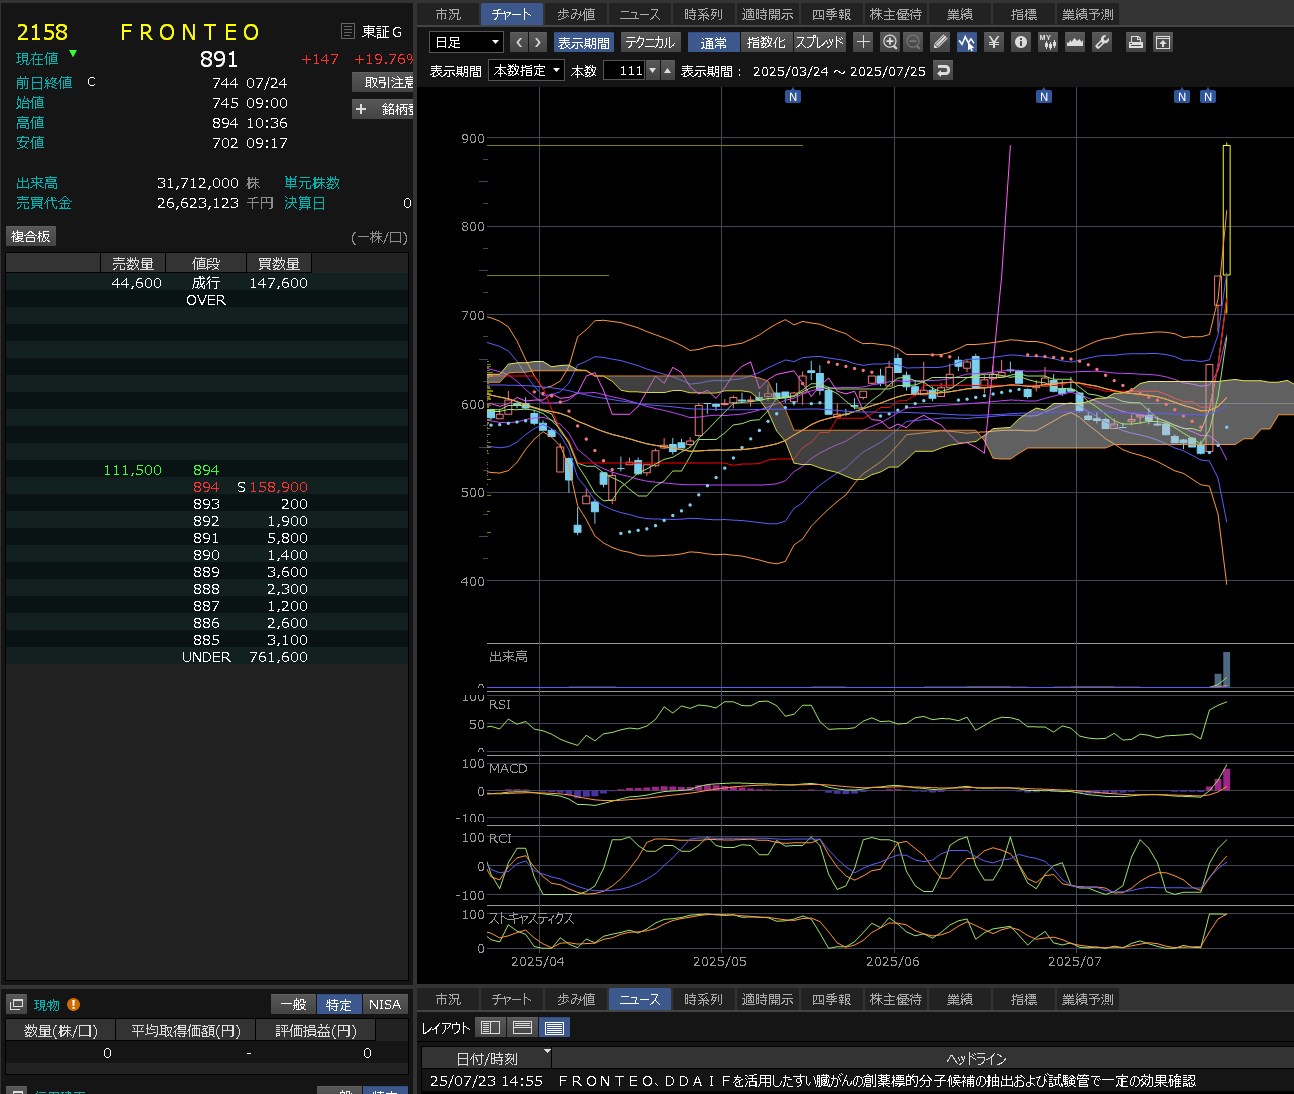Viewport: 1294px width, 1094px height.
Task: Click the MY chart settings icon
Action: pyautogui.click(x=1047, y=42)
